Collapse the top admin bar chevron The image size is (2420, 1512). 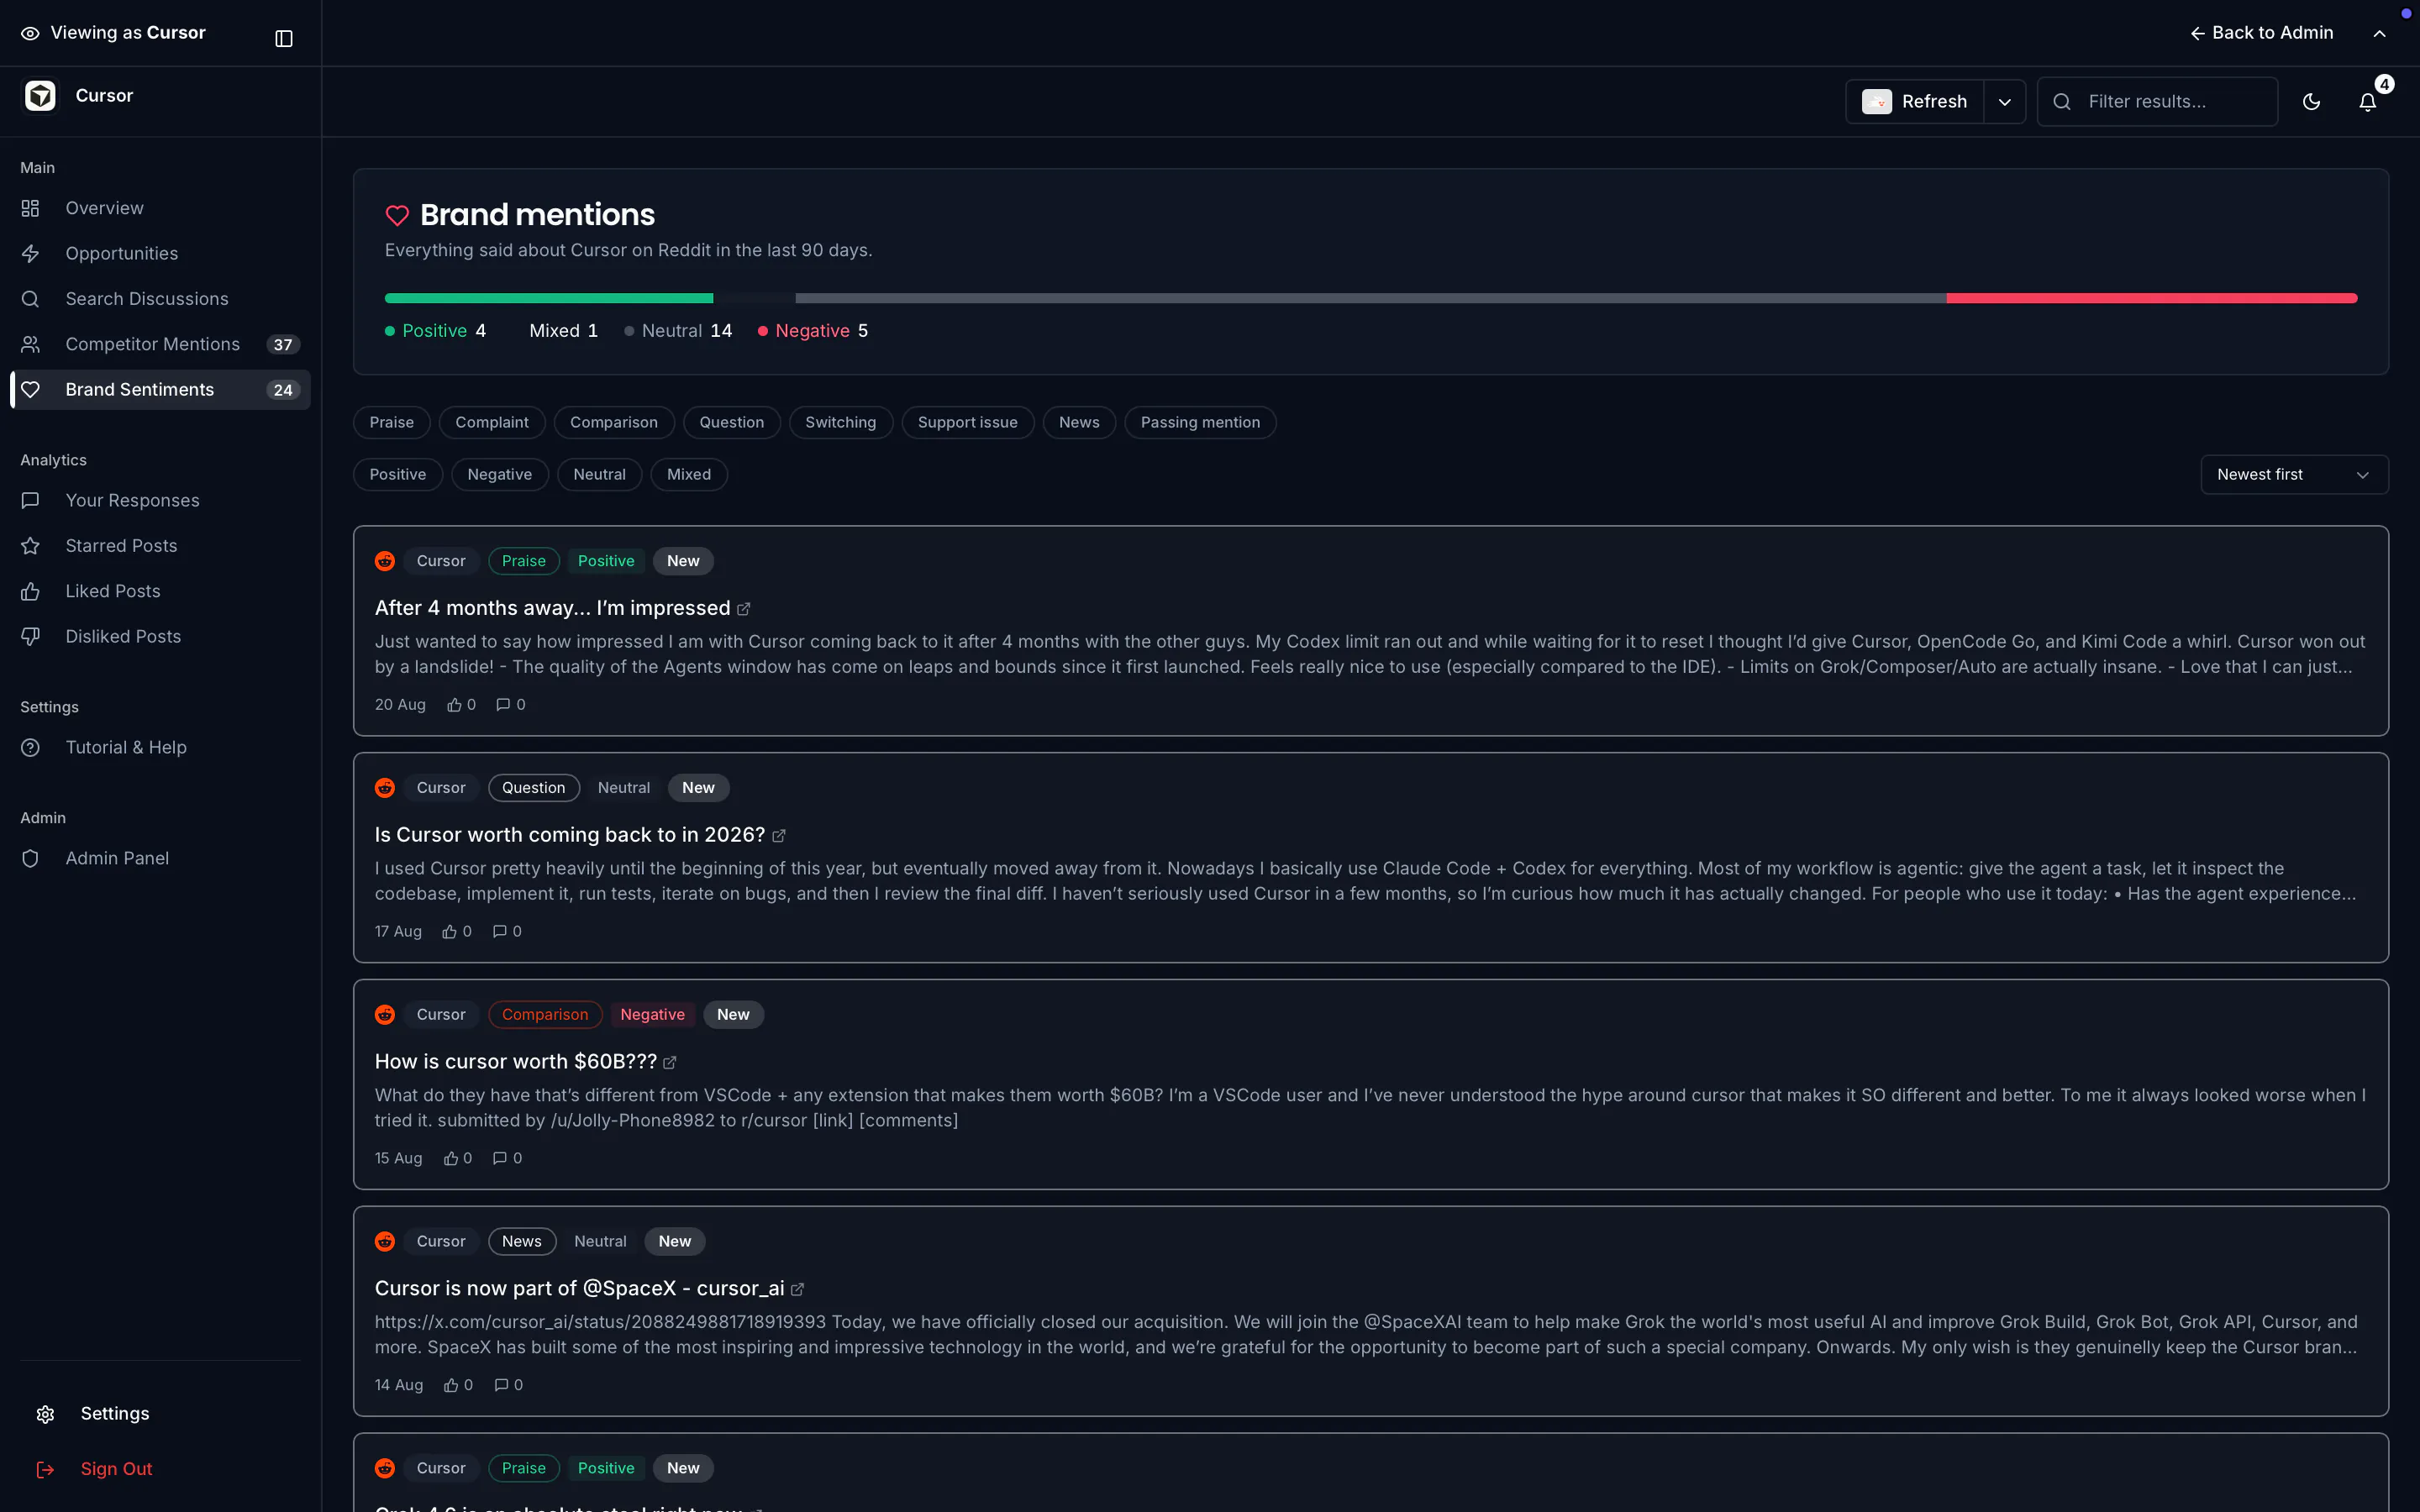(x=2380, y=33)
